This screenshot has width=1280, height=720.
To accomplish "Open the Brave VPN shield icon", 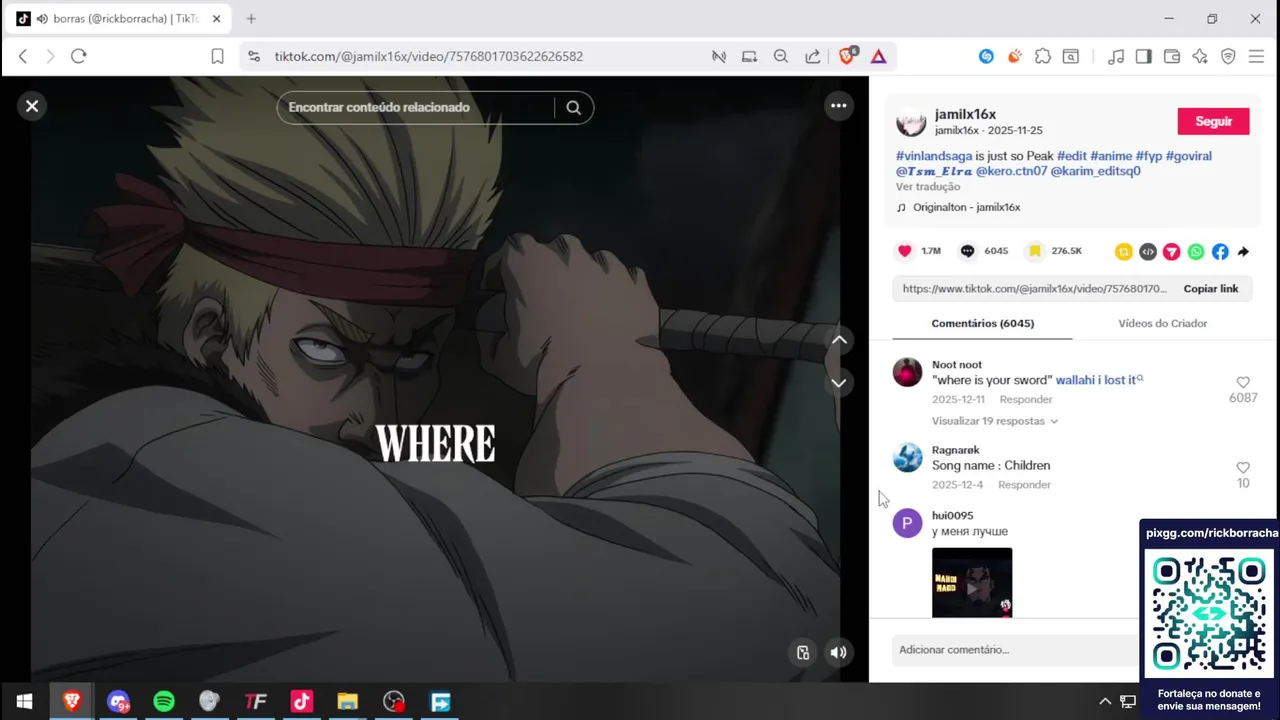I will click(1228, 57).
